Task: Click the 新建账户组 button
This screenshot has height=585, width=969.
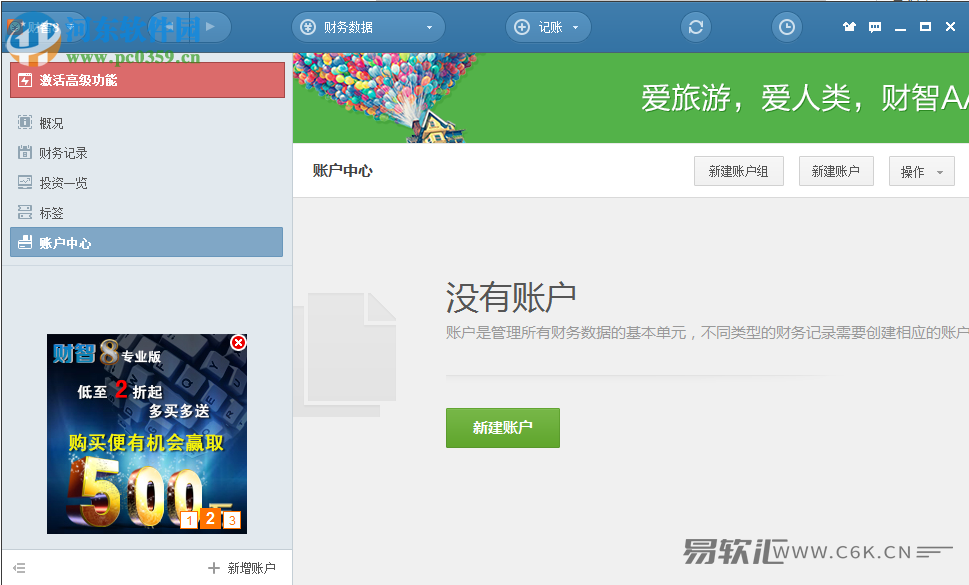Action: 738,172
